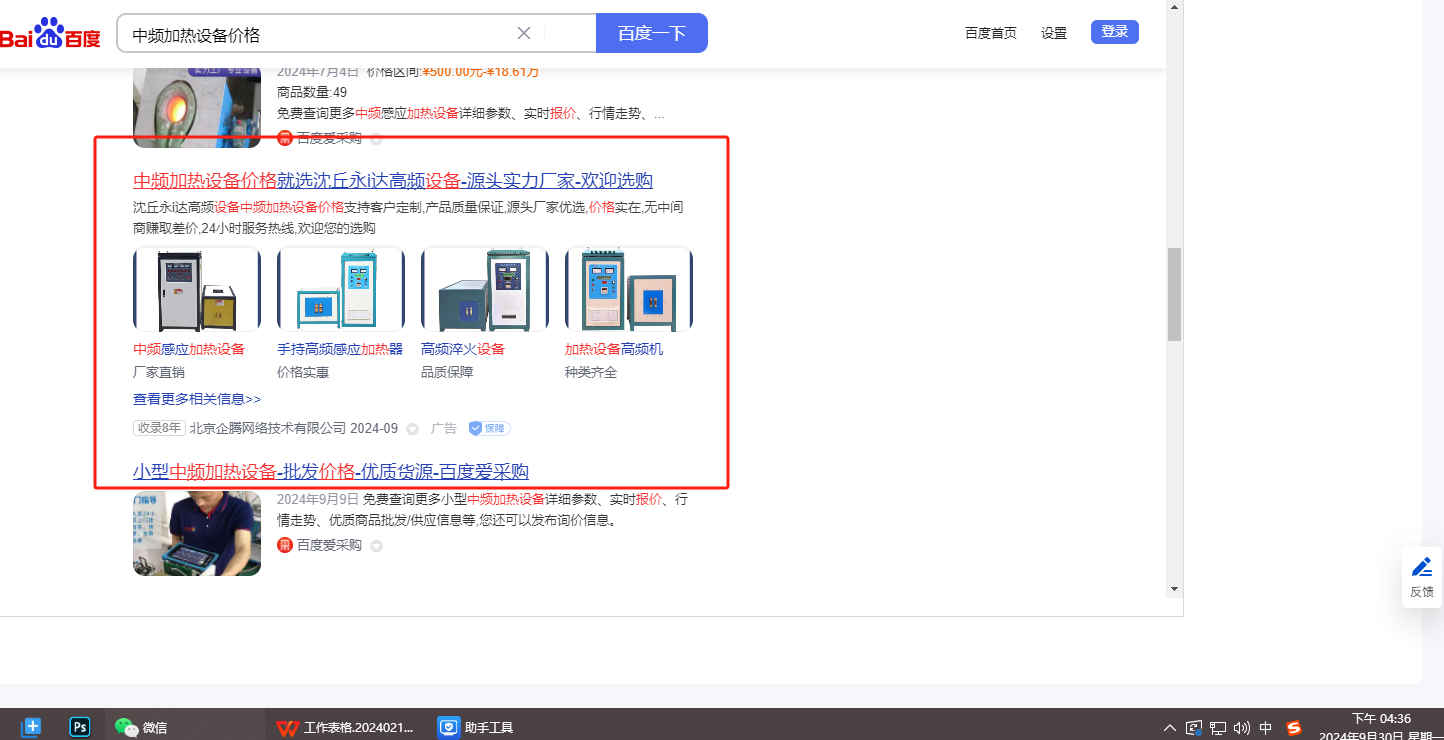Open the 中频感应加热设备 product image
The width and height of the screenshot is (1444, 740).
[x=197, y=289]
